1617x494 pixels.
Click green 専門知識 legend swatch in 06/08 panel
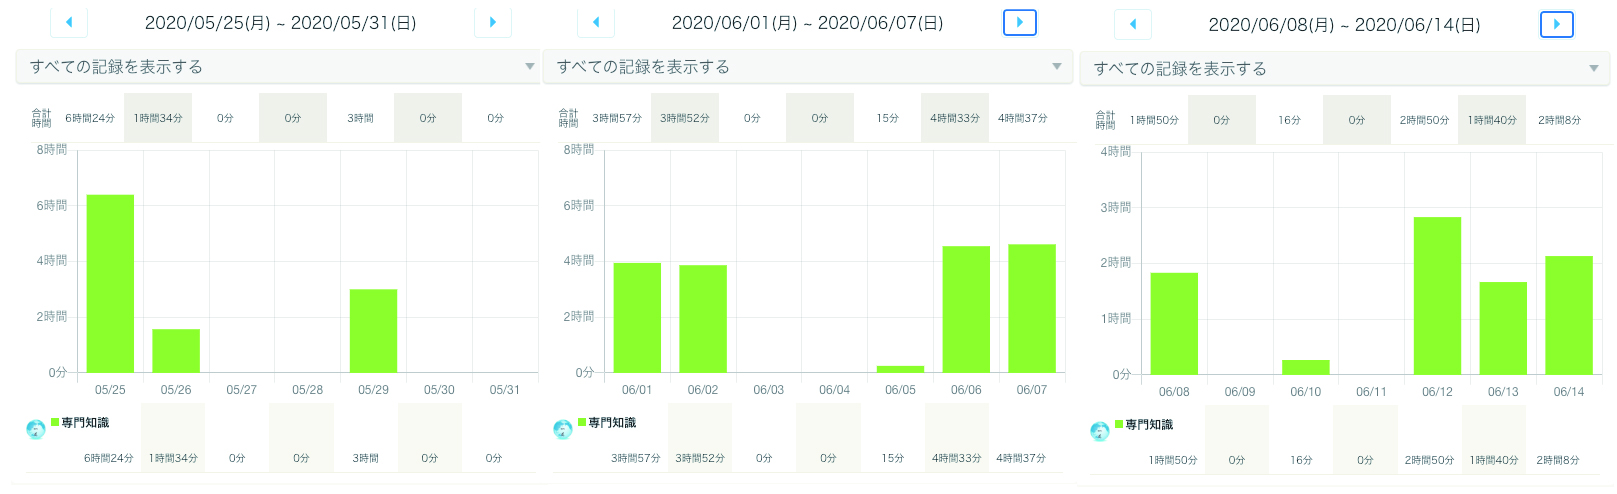[1119, 424]
